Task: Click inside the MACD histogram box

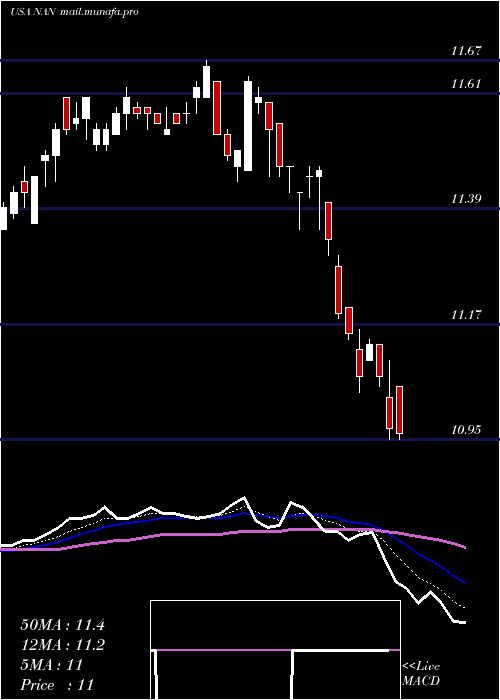Action: (x=275, y=650)
